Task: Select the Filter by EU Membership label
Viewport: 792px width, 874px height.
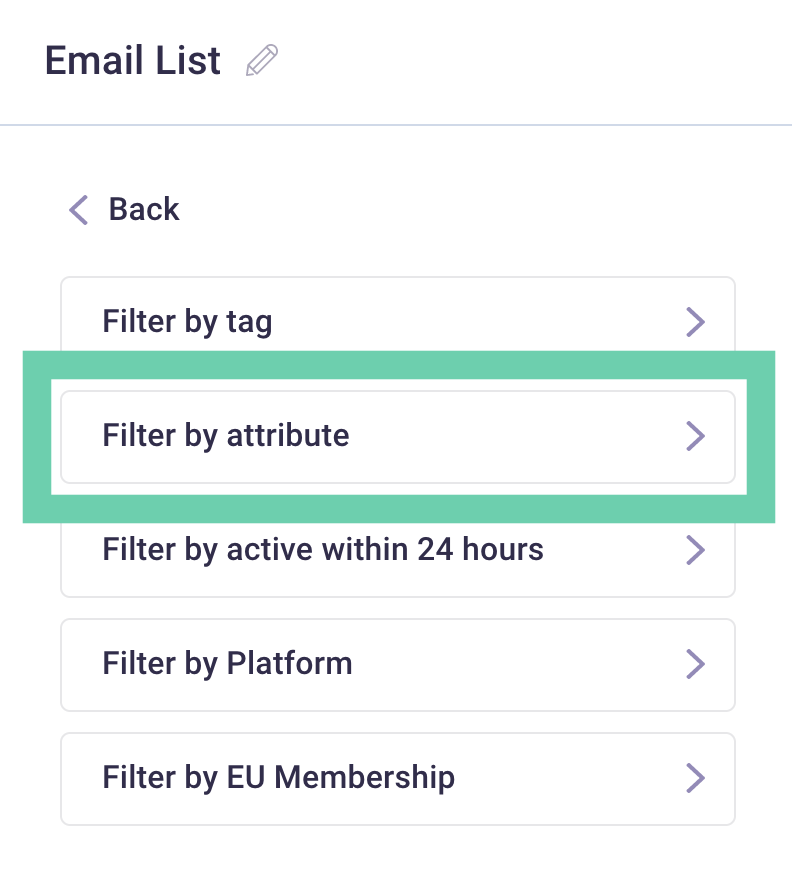Action: (279, 778)
